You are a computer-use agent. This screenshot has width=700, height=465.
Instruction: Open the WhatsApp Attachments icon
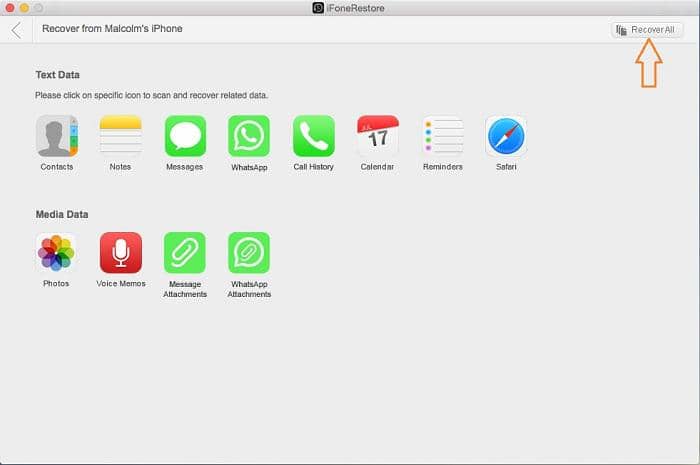(249, 253)
